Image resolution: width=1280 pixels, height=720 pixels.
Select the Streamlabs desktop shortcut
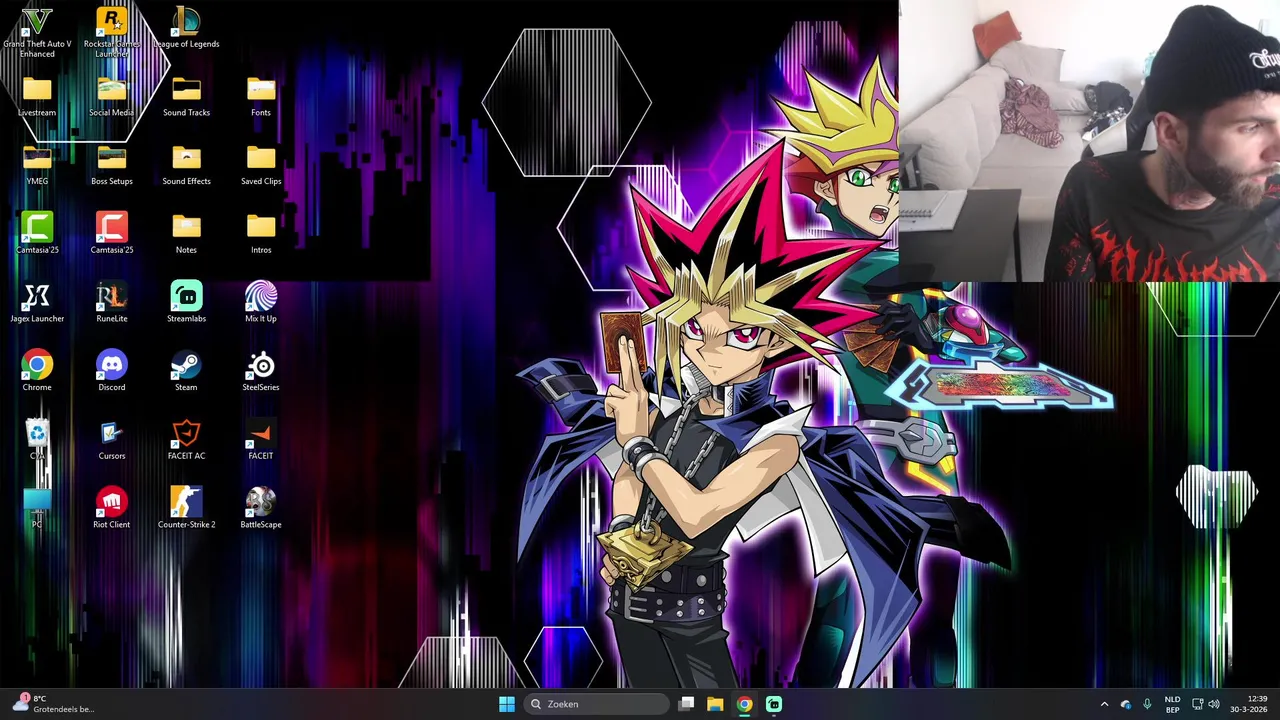pyautogui.click(x=186, y=303)
